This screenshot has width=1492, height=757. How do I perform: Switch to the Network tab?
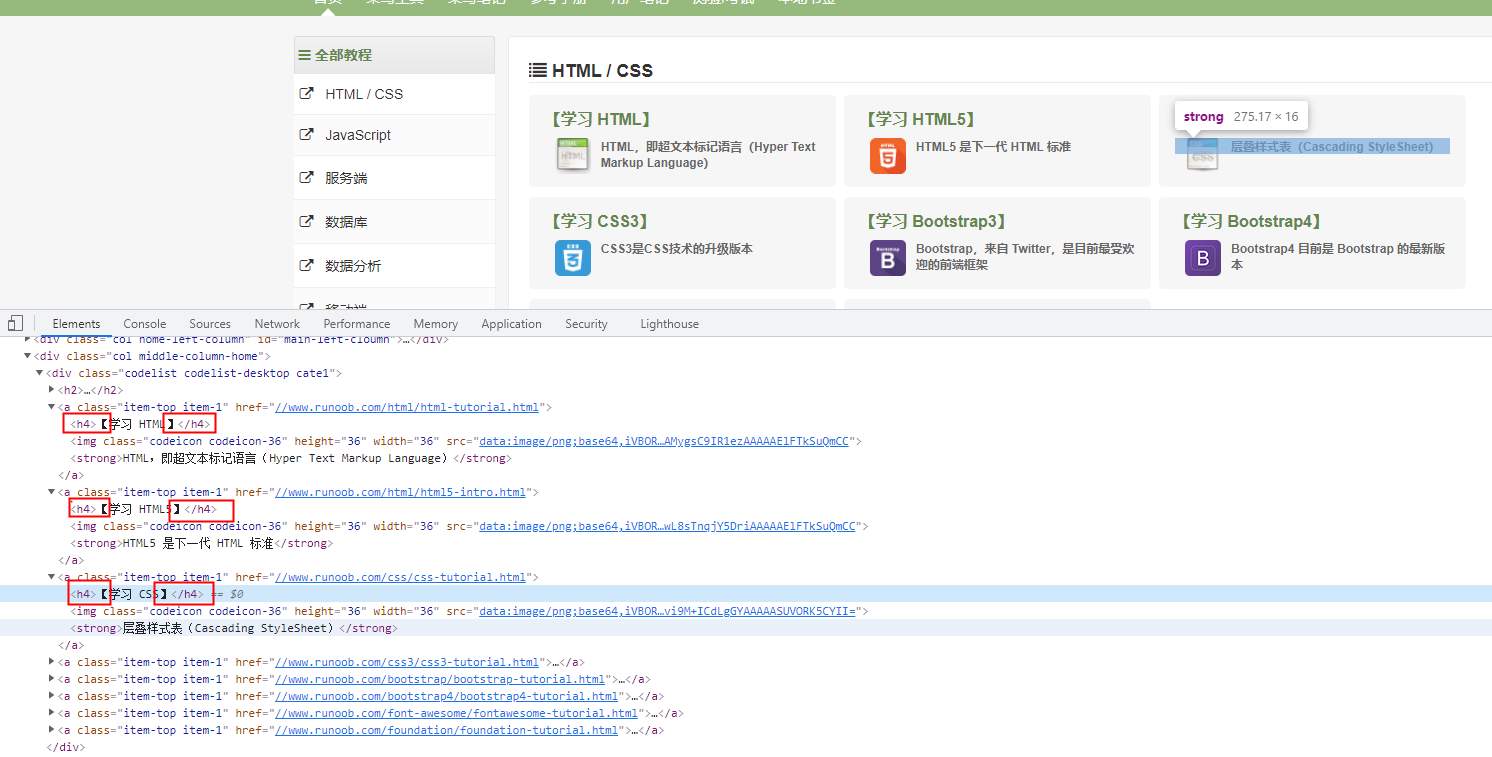277,324
